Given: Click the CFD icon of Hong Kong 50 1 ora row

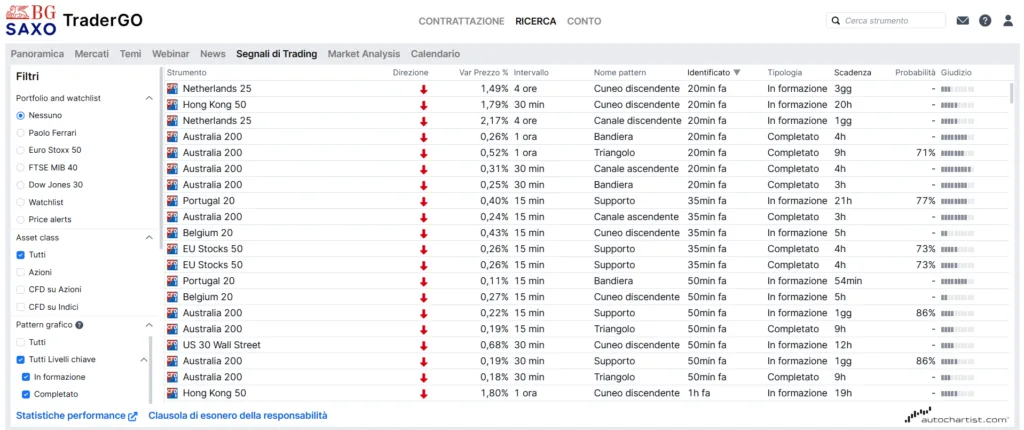Looking at the screenshot, I should click(172, 393).
